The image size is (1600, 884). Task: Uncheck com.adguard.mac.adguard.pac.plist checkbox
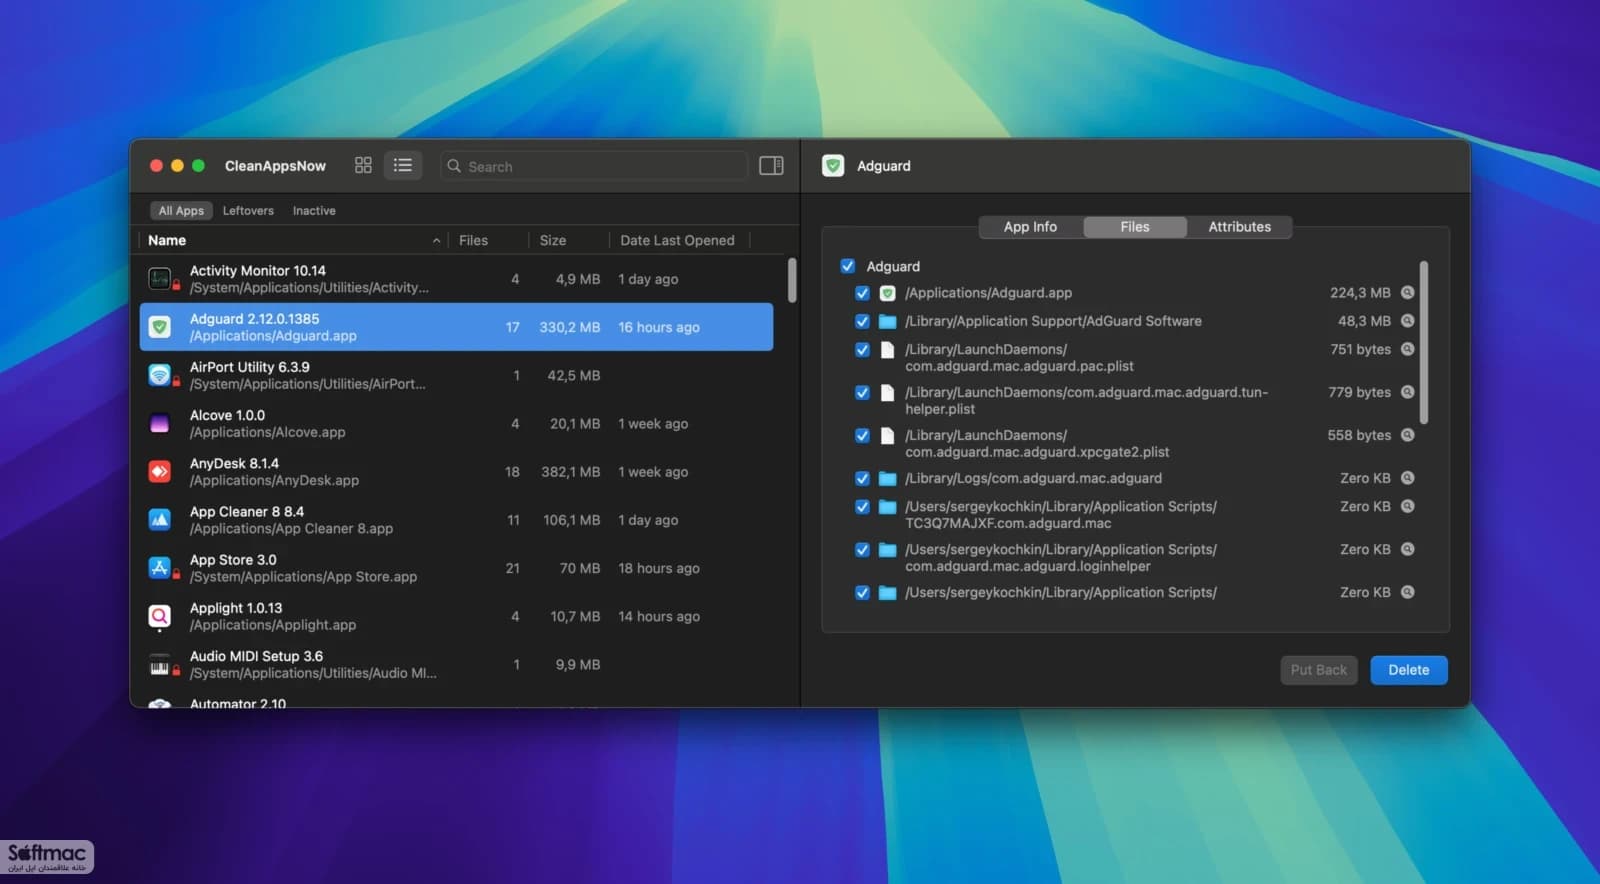(x=862, y=350)
